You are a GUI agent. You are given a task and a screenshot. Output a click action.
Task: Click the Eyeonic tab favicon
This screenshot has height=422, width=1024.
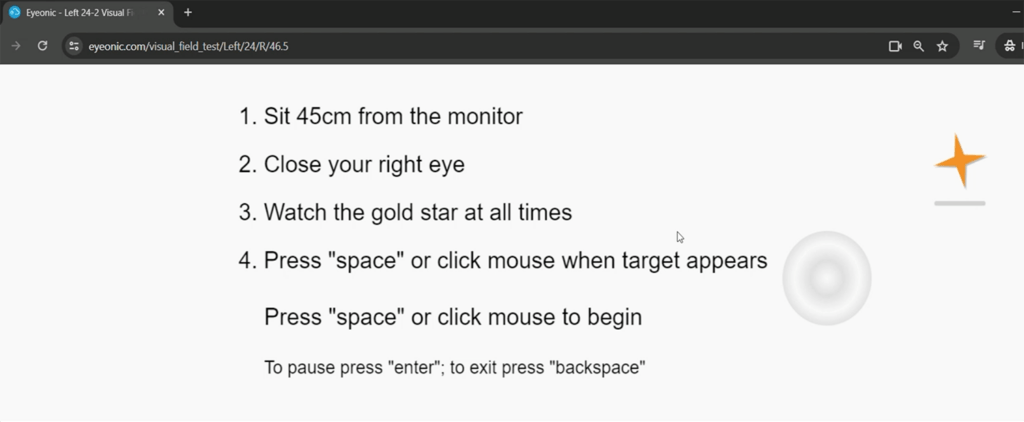click(x=14, y=12)
